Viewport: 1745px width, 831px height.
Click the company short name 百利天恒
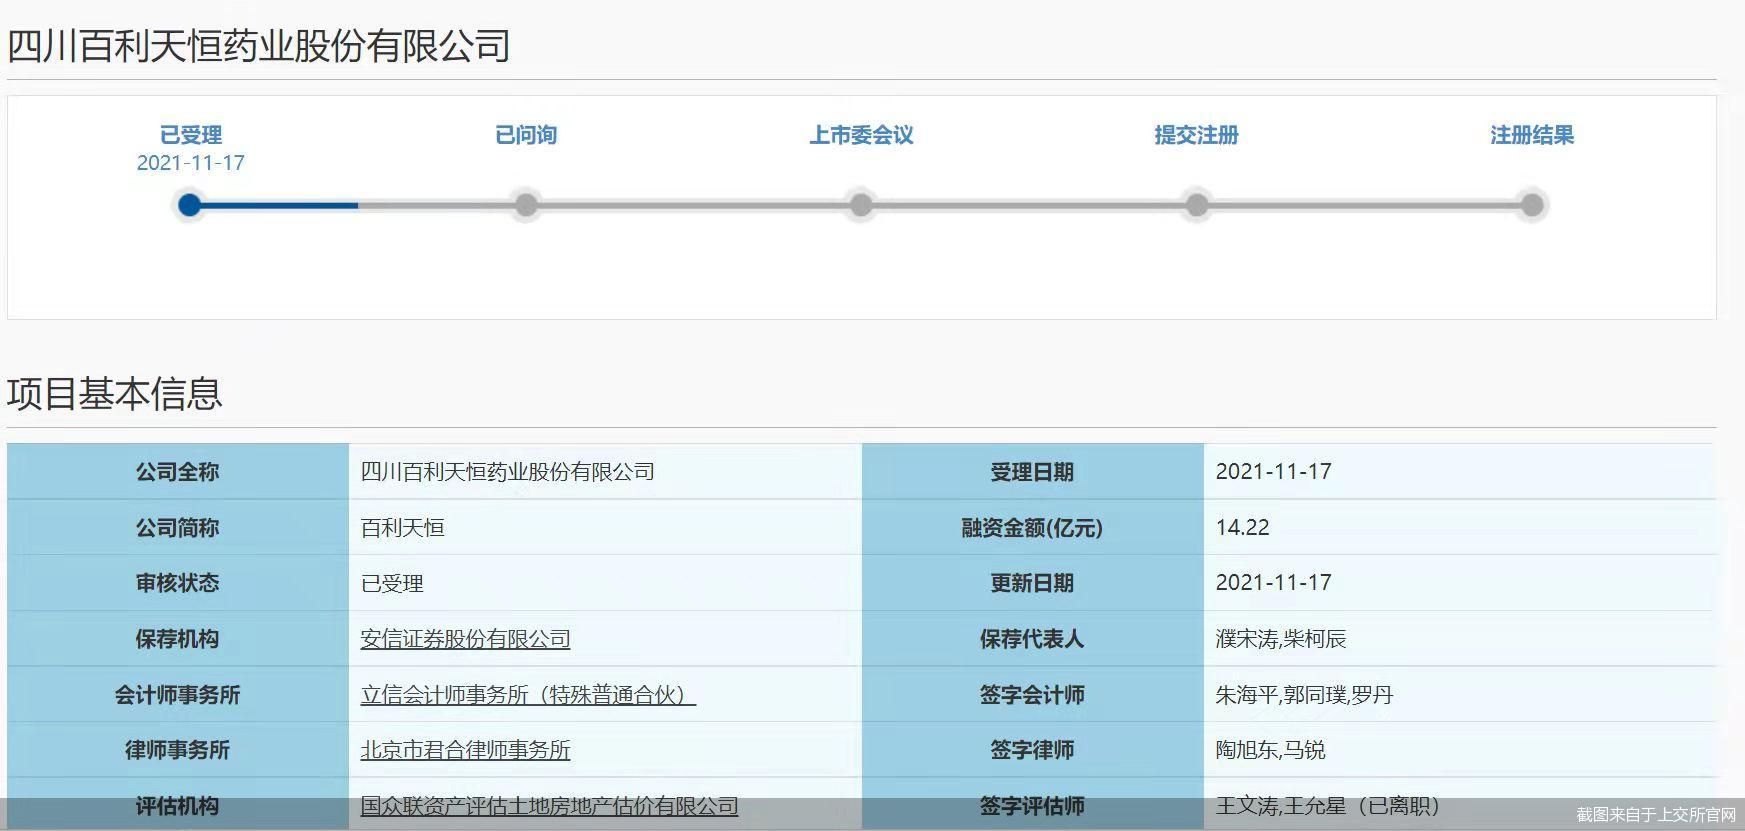[402, 528]
